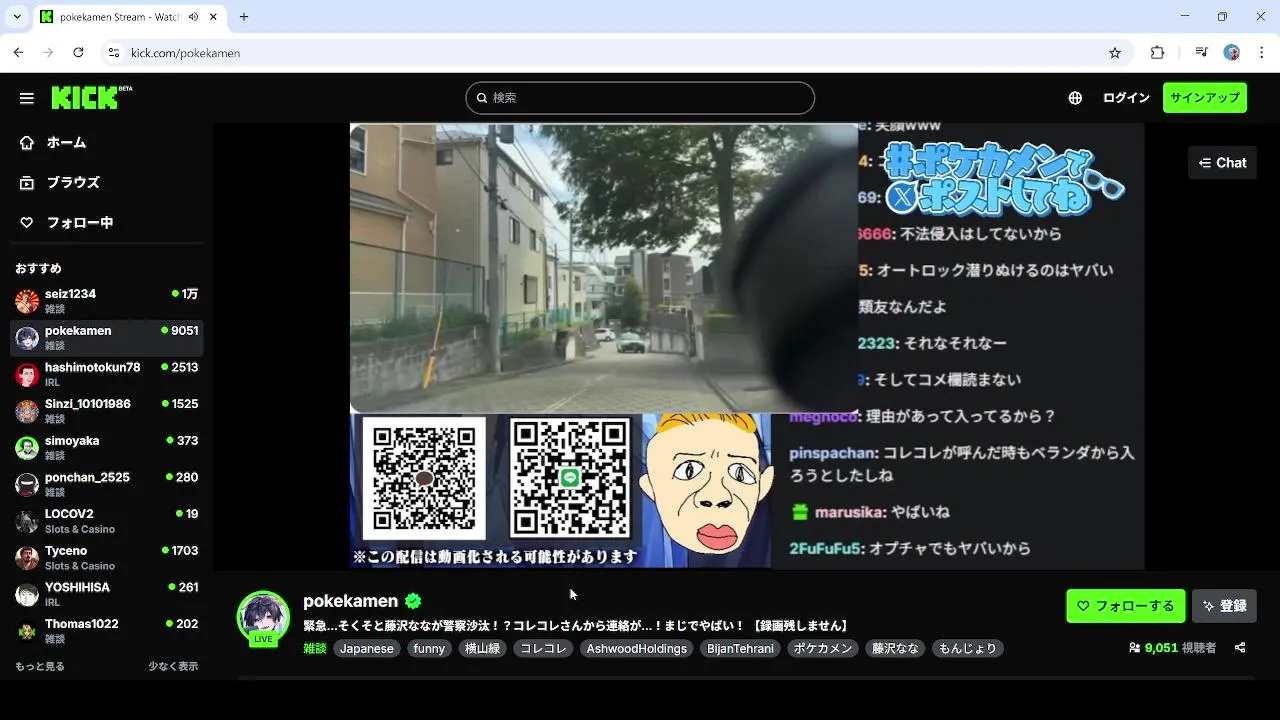
Task: Click Thomas1022's avatar in sidebar
Action: pyautogui.click(x=27, y=631)
